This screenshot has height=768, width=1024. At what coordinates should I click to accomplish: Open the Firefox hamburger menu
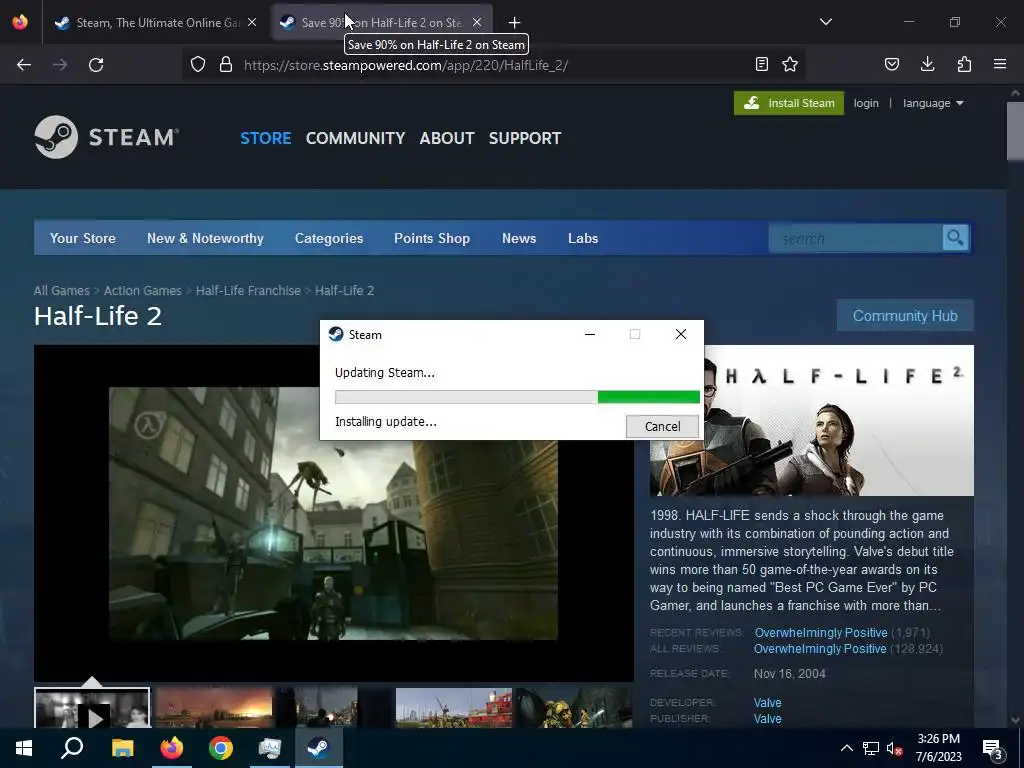point(1000,64)
